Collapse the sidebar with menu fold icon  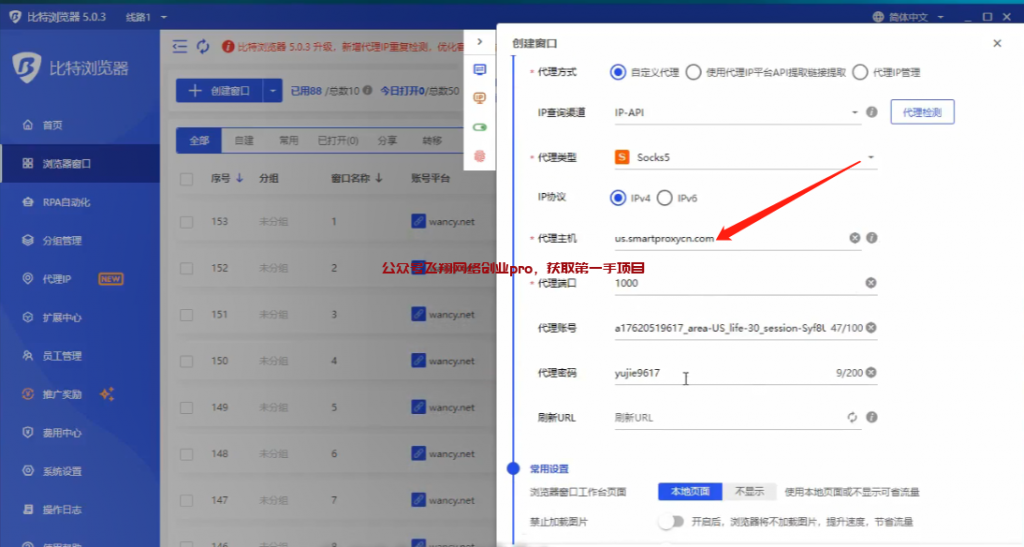[180, 46]
